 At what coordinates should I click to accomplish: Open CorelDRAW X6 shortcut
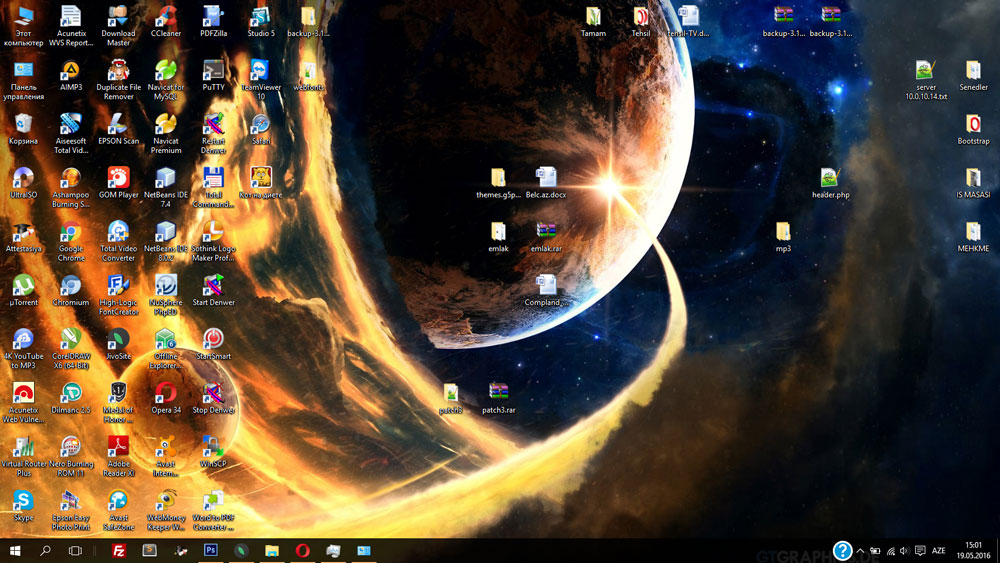tap(71, 349)
